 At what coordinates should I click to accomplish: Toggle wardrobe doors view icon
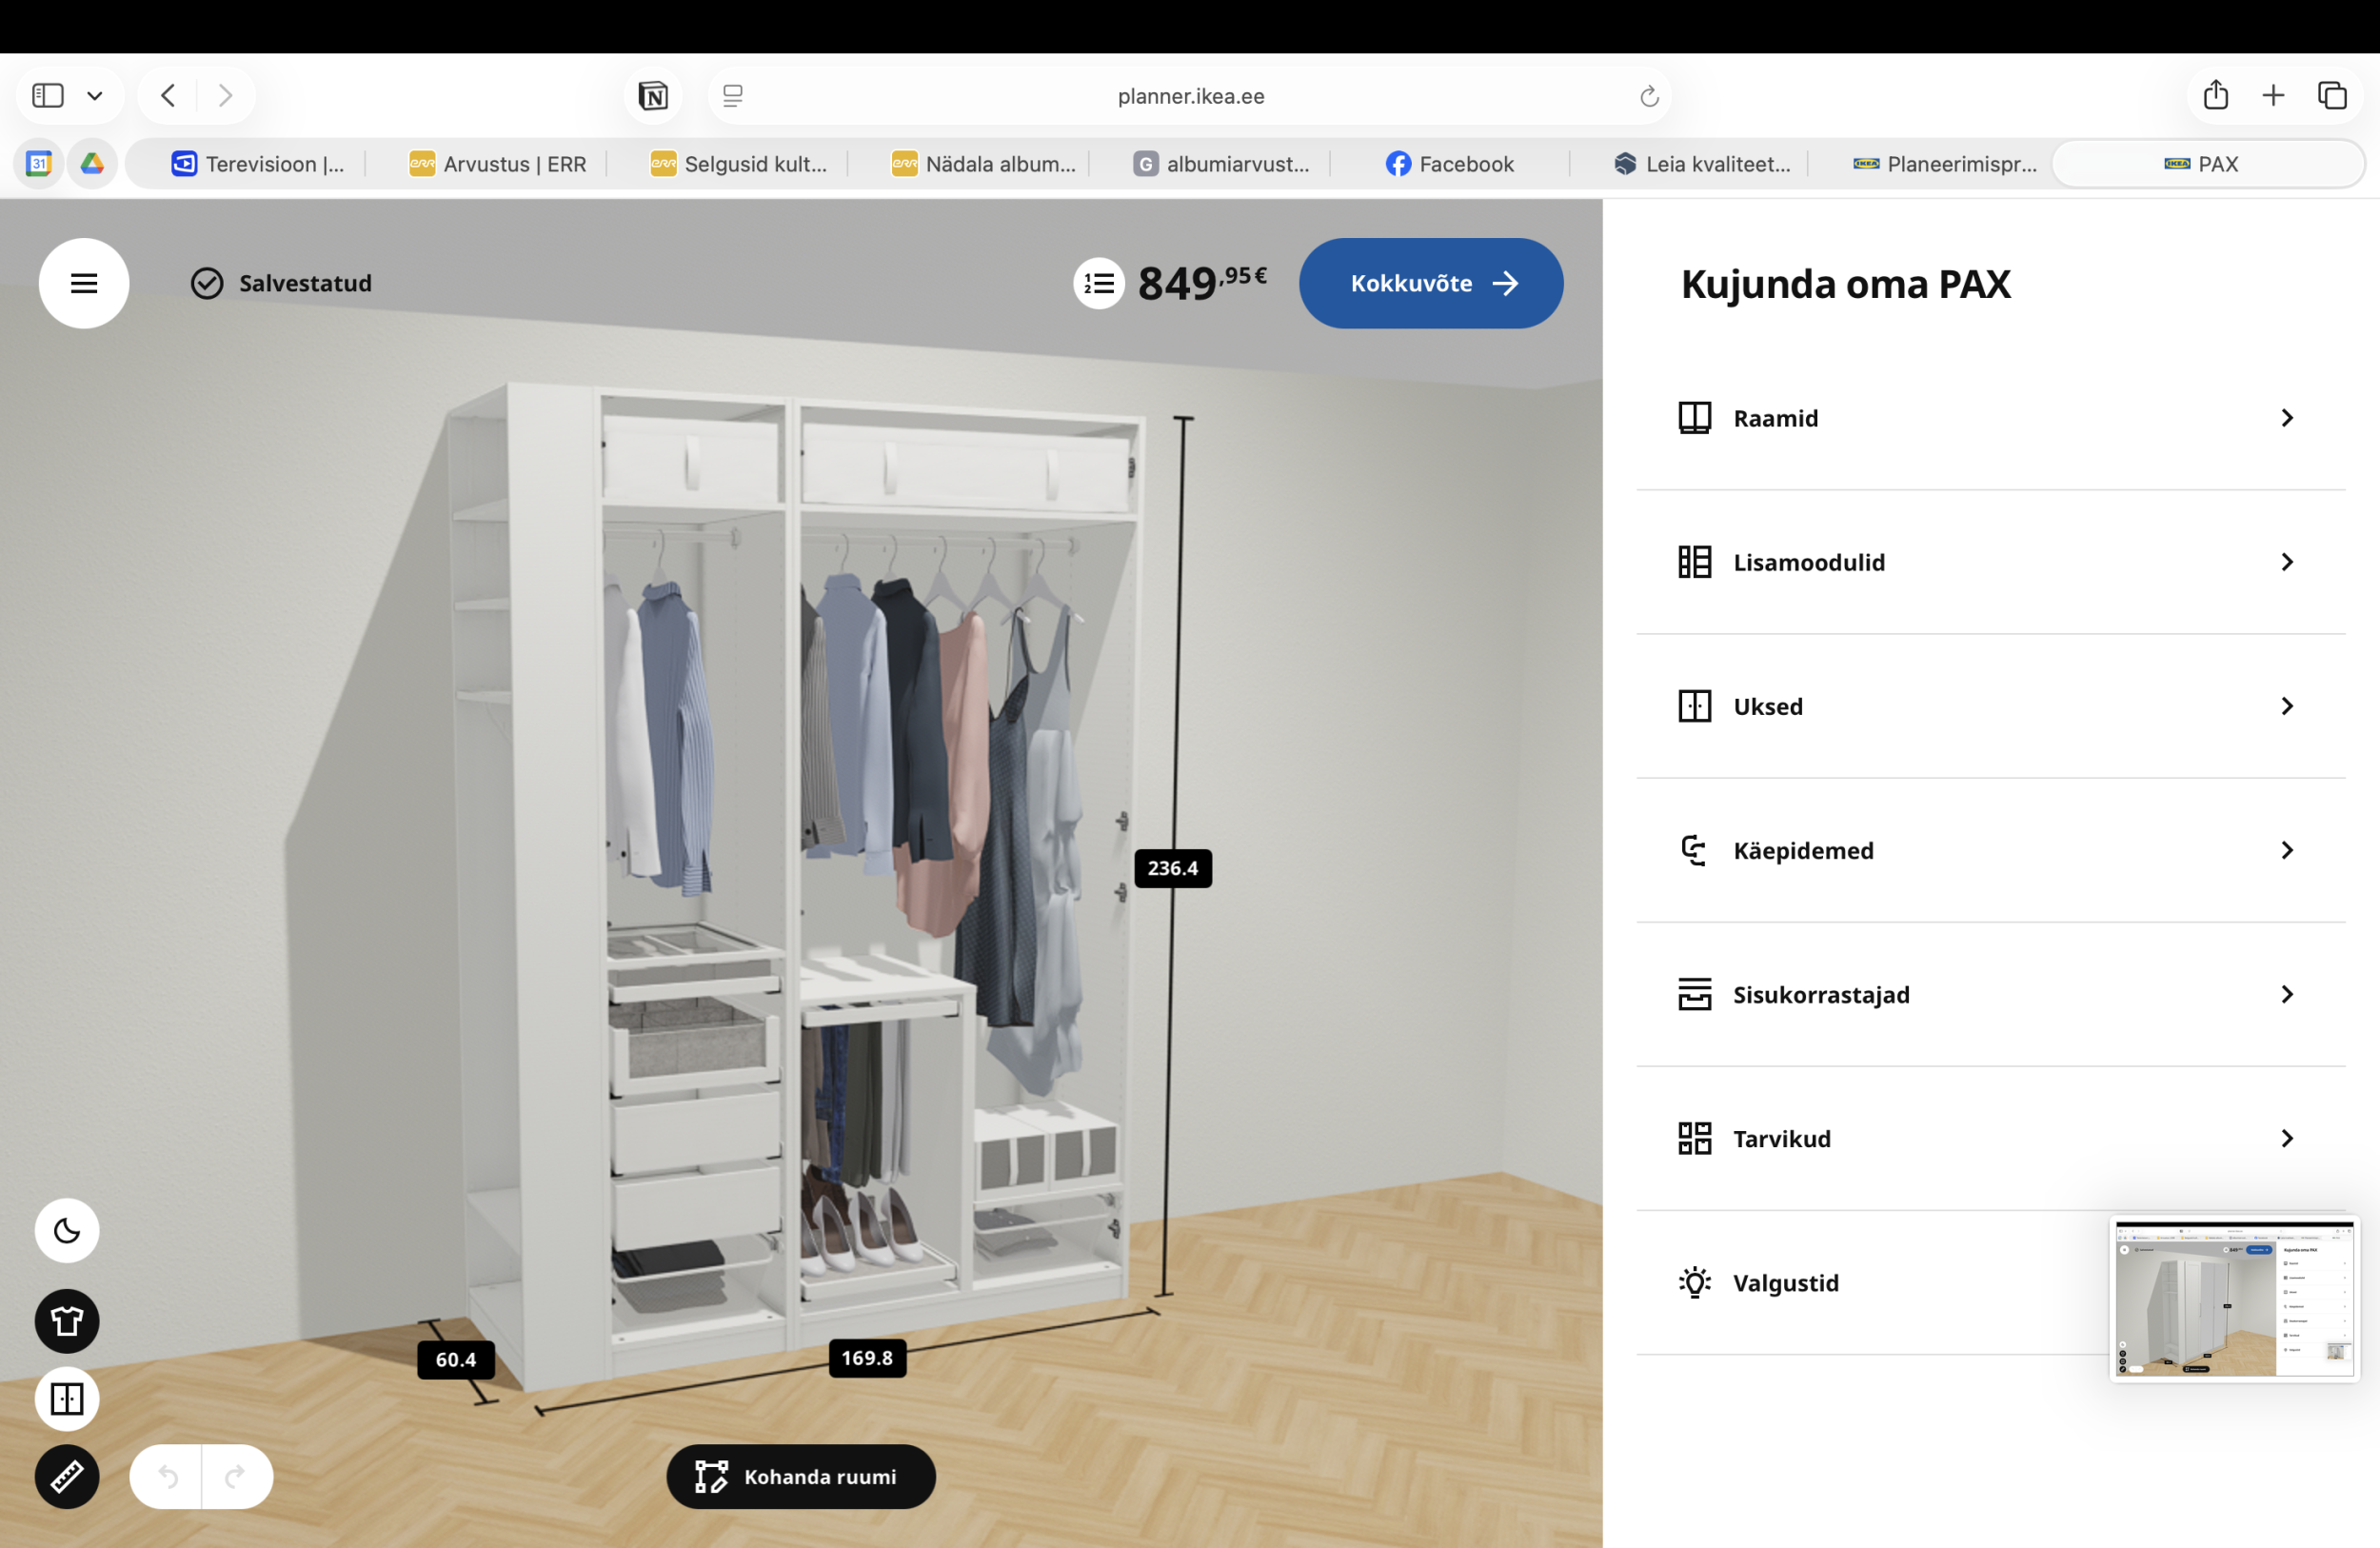click(67, 1398)
